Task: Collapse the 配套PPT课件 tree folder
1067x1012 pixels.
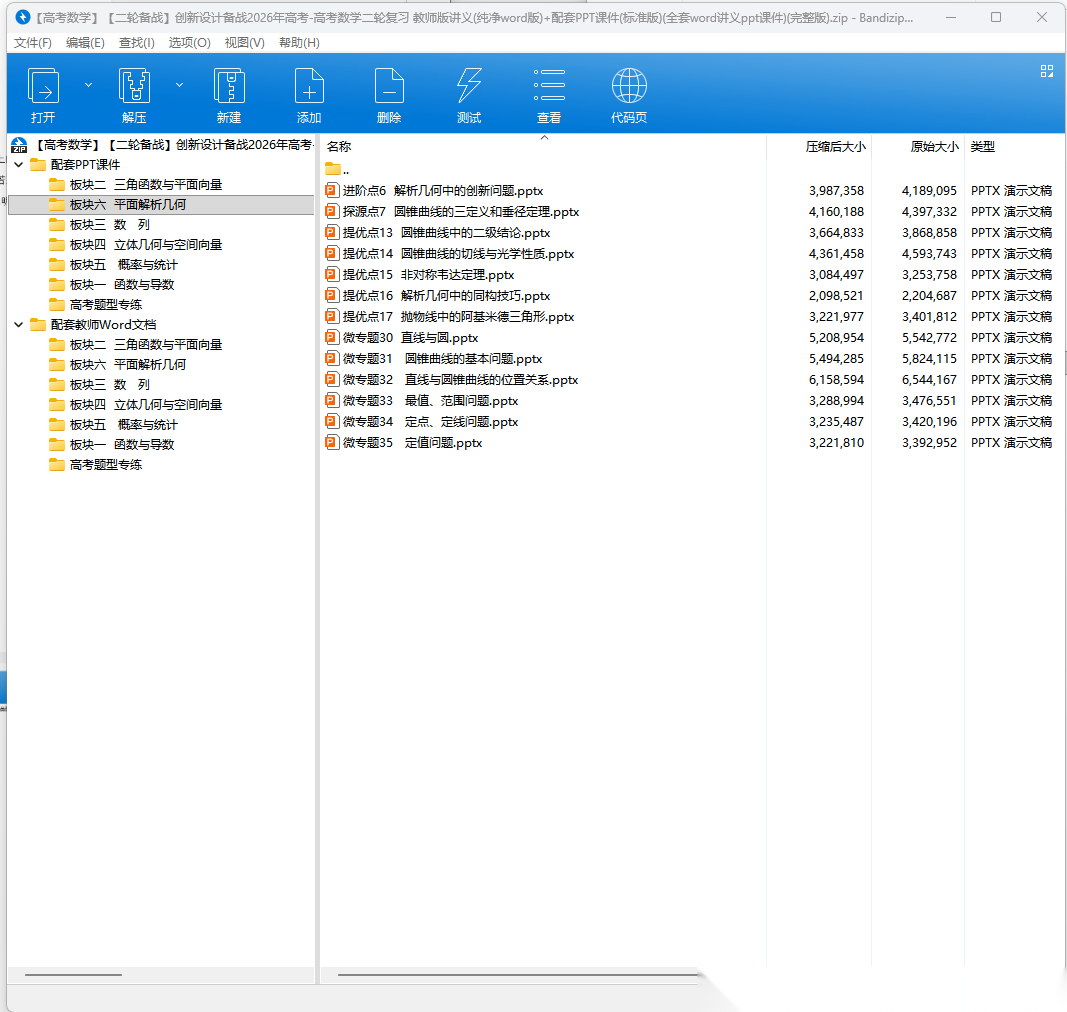Action: click(18, 164)
